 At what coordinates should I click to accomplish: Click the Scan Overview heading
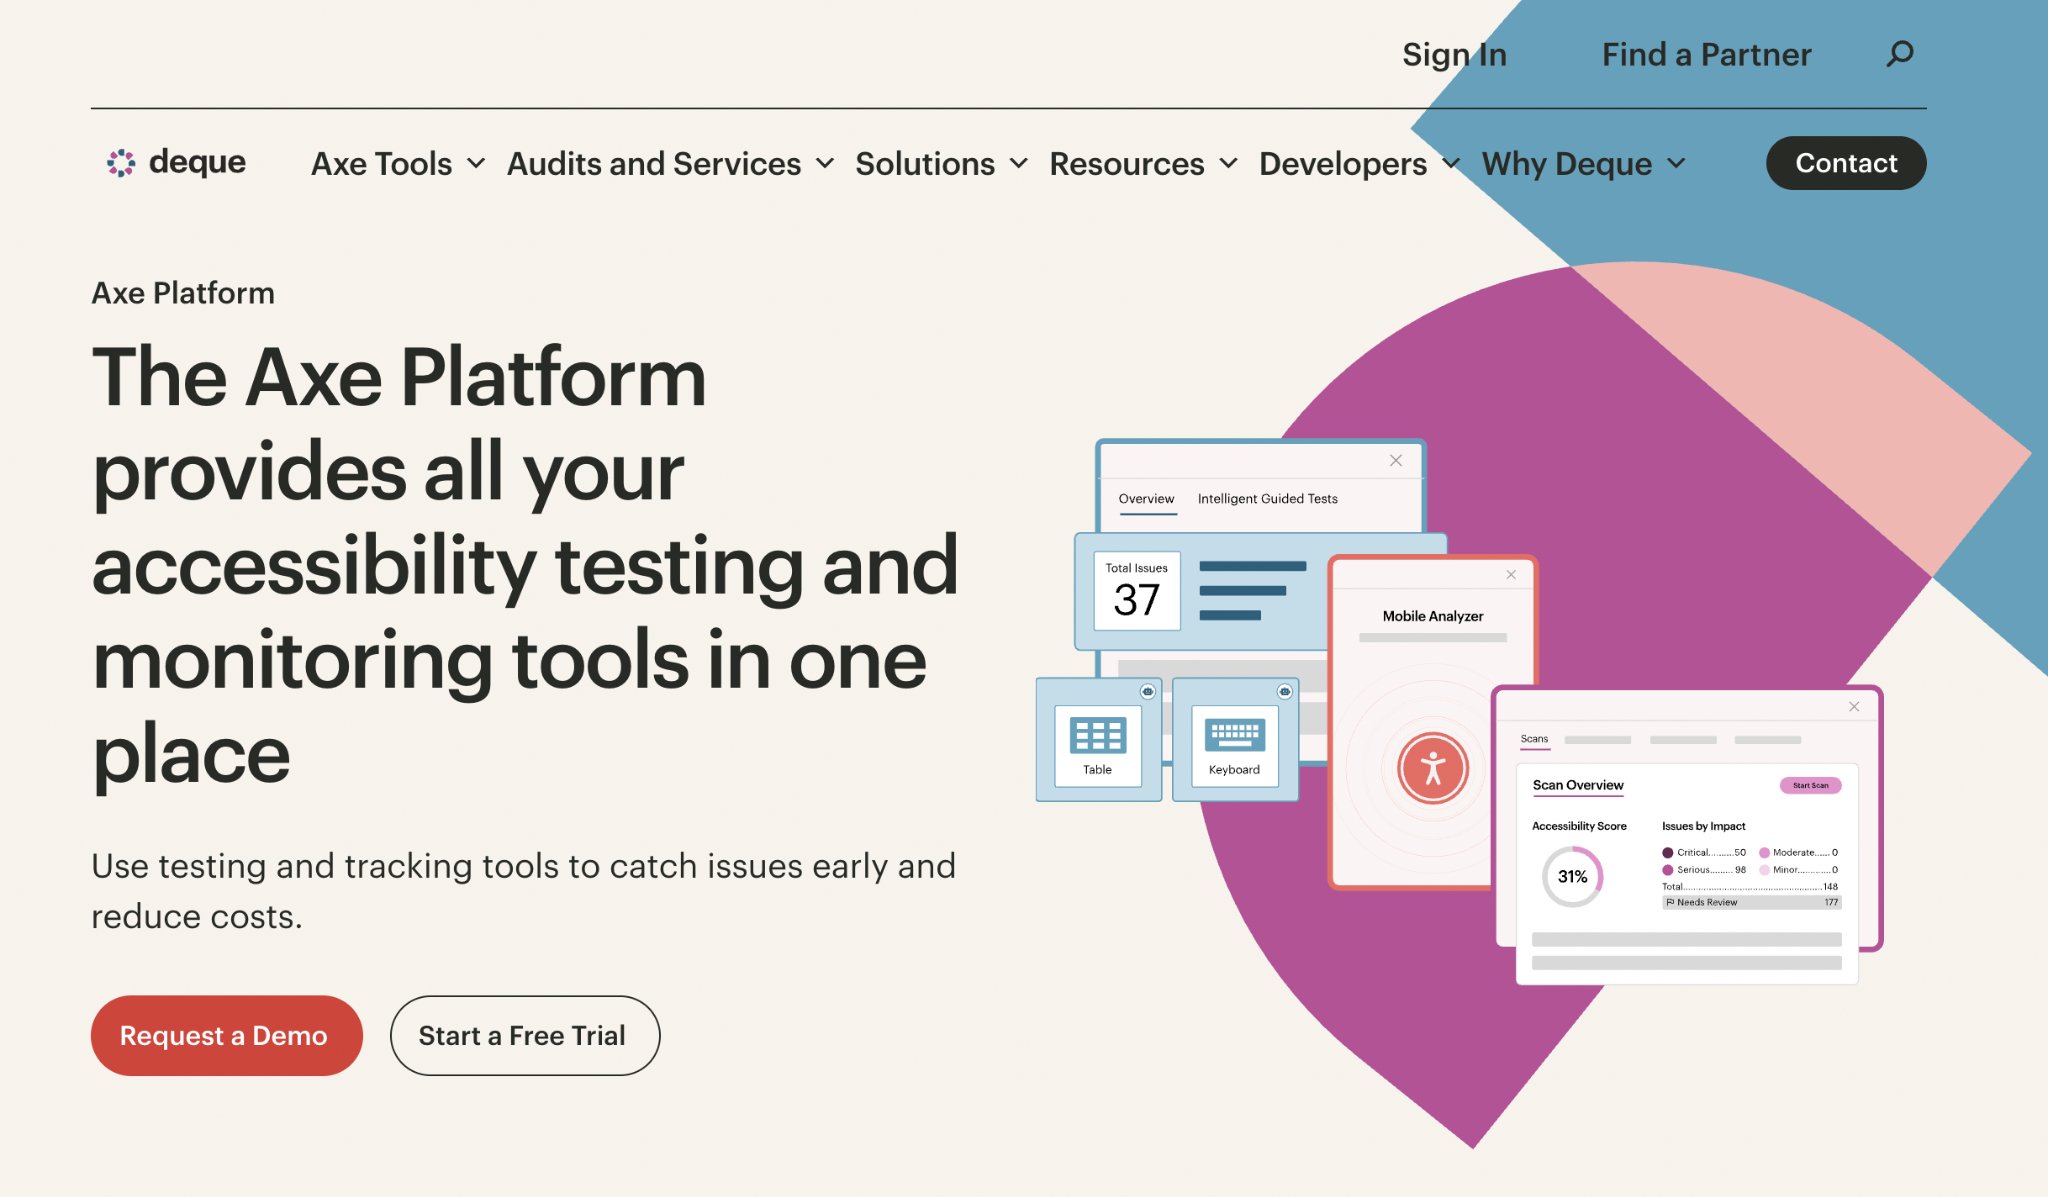[1578, 785]
